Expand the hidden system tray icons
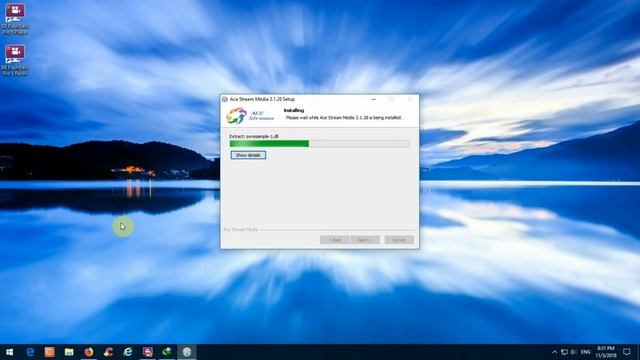This screenshot has width=640, height=360. 554,352
